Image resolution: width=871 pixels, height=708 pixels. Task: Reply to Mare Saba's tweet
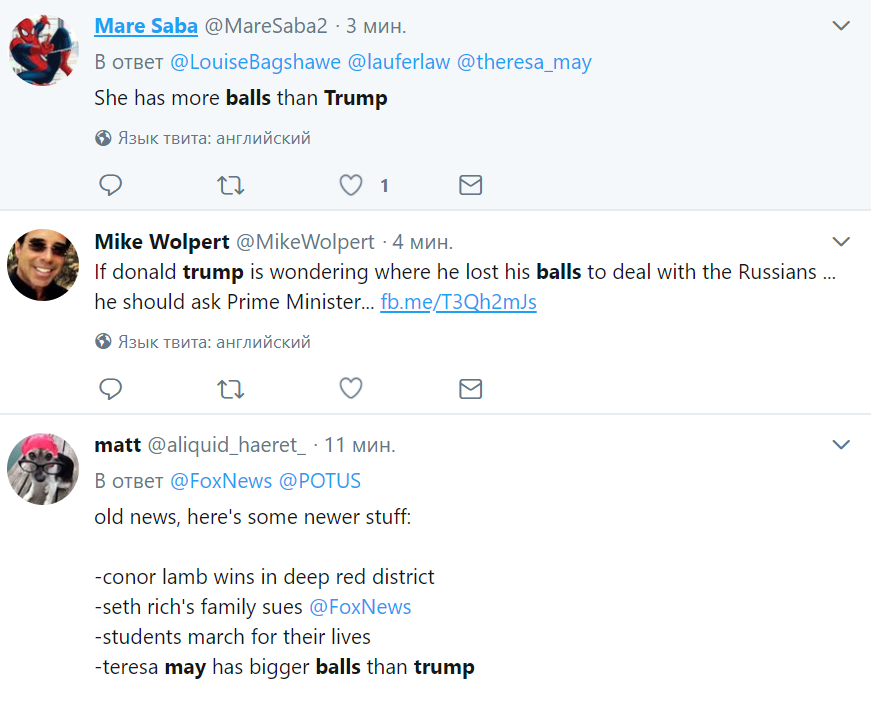110,185
